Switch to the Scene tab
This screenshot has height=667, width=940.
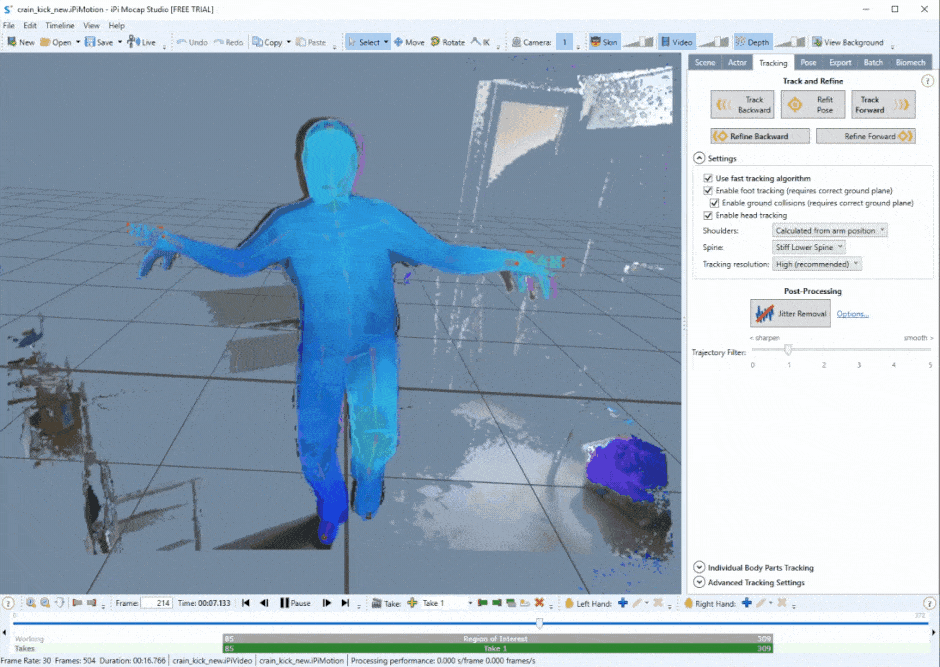click(x=705, y=62)
